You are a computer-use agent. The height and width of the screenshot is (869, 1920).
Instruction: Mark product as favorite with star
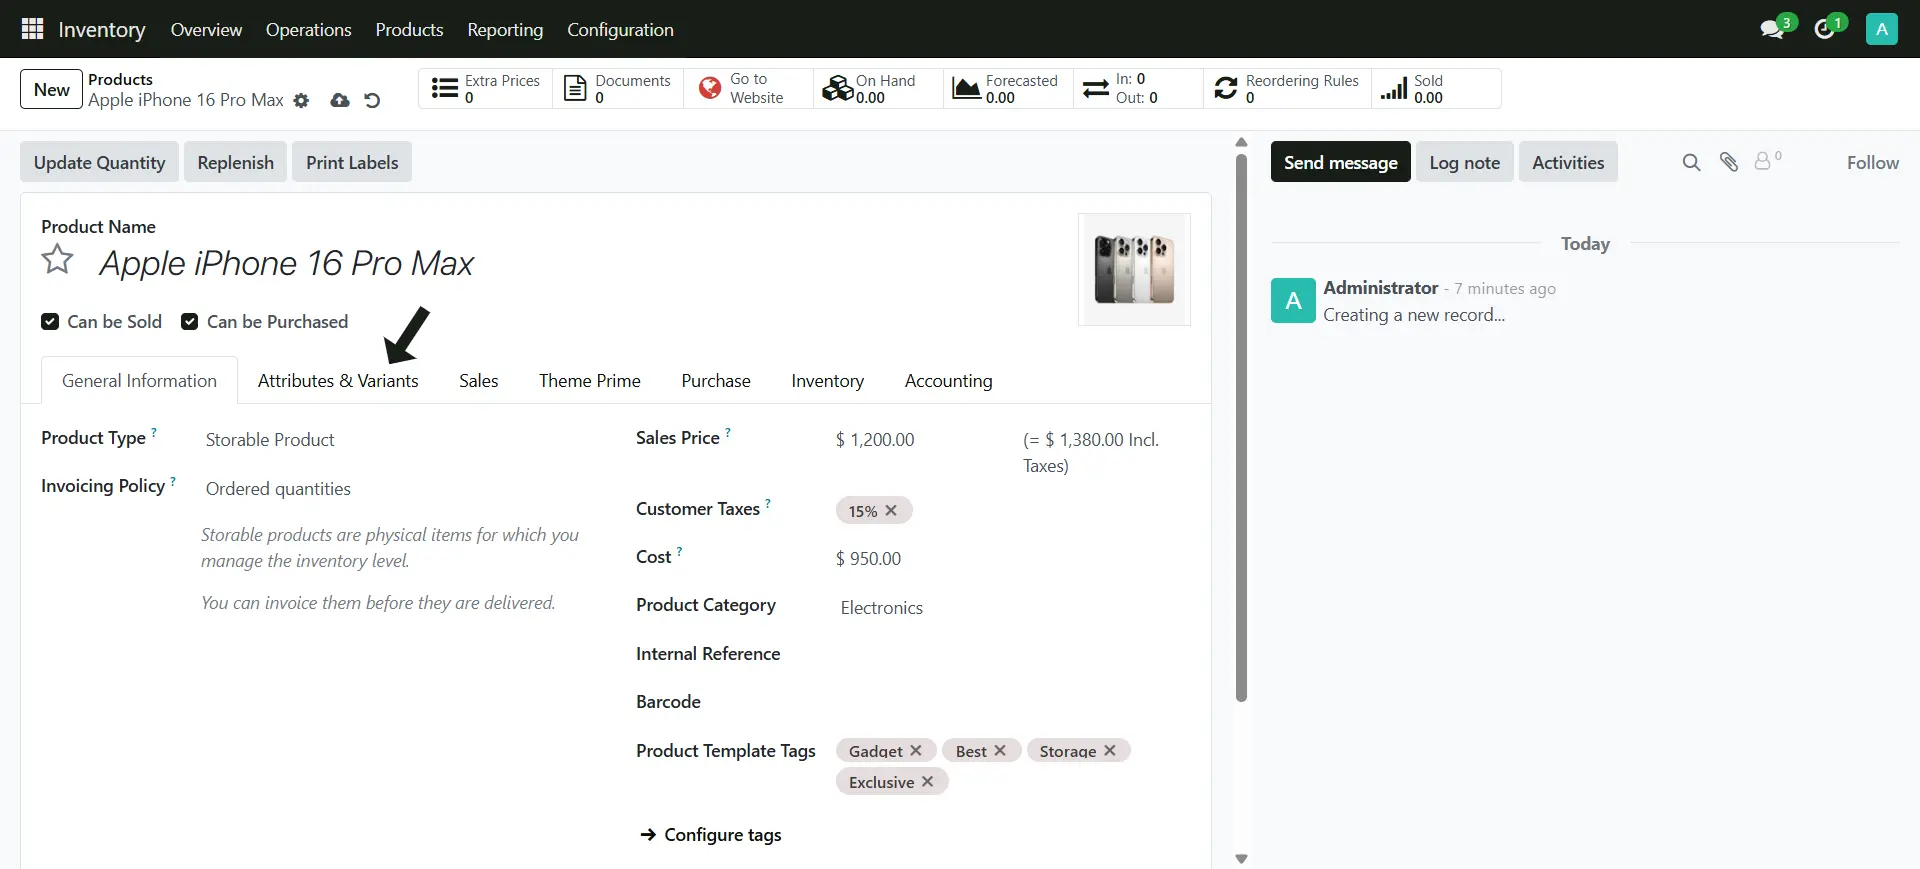point(57,260)
